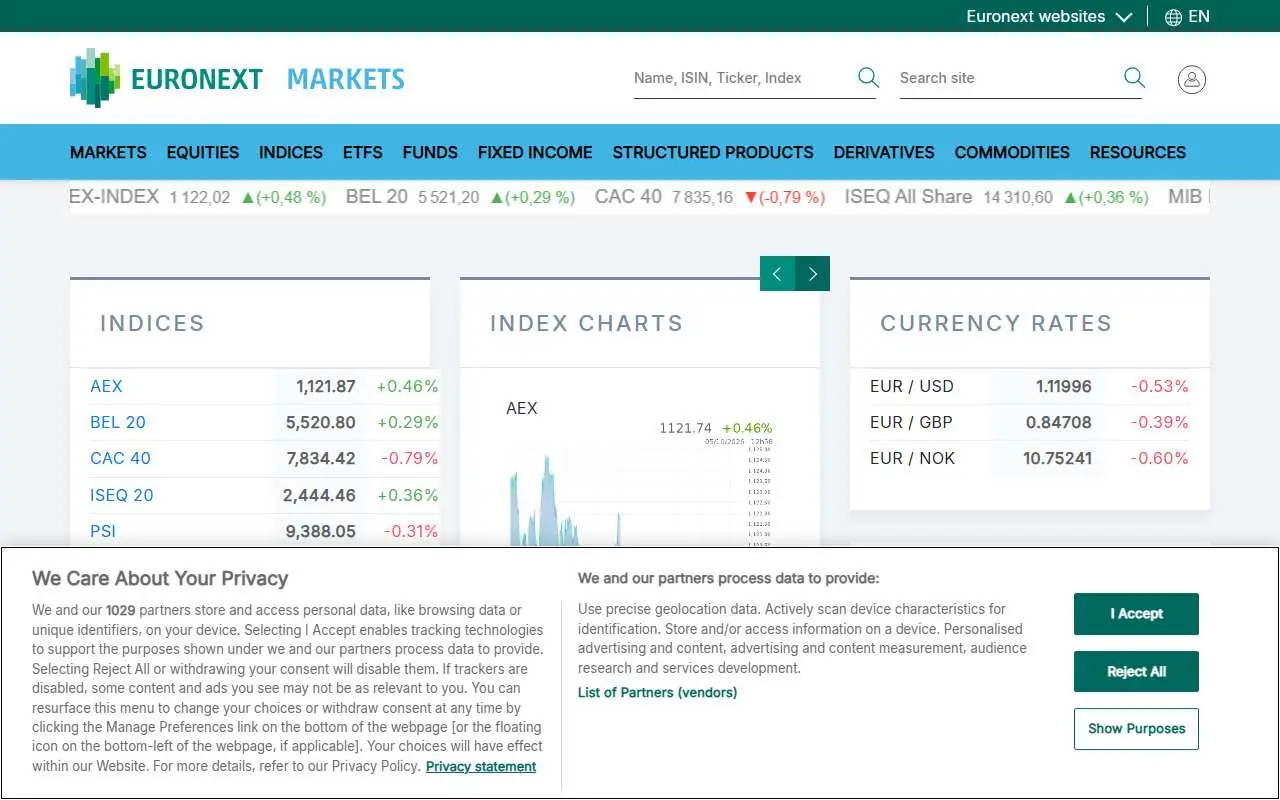Image resolution: width=1280 pixels, height=800 pixels.
Task: Click the INDEX CHARTS heading
Action: (586, 323)
